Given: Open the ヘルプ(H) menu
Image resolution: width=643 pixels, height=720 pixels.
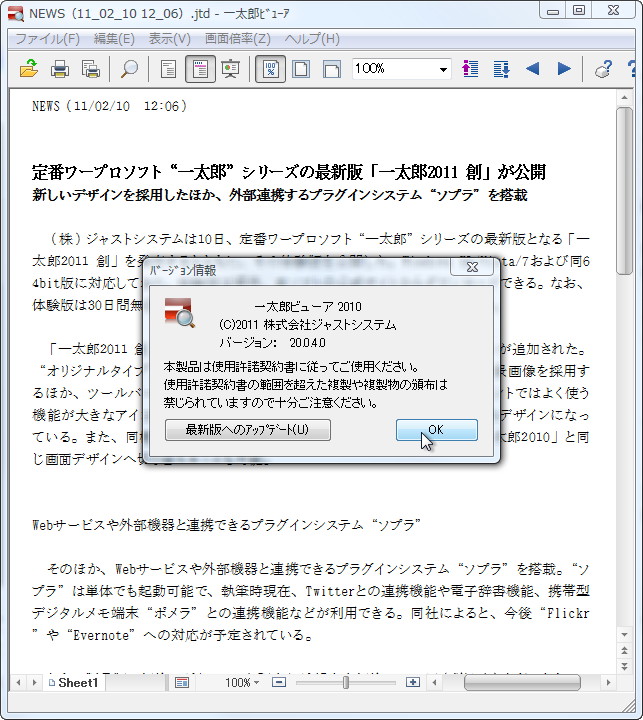Looking at the screenshot, I should click(x=312, y=39).
